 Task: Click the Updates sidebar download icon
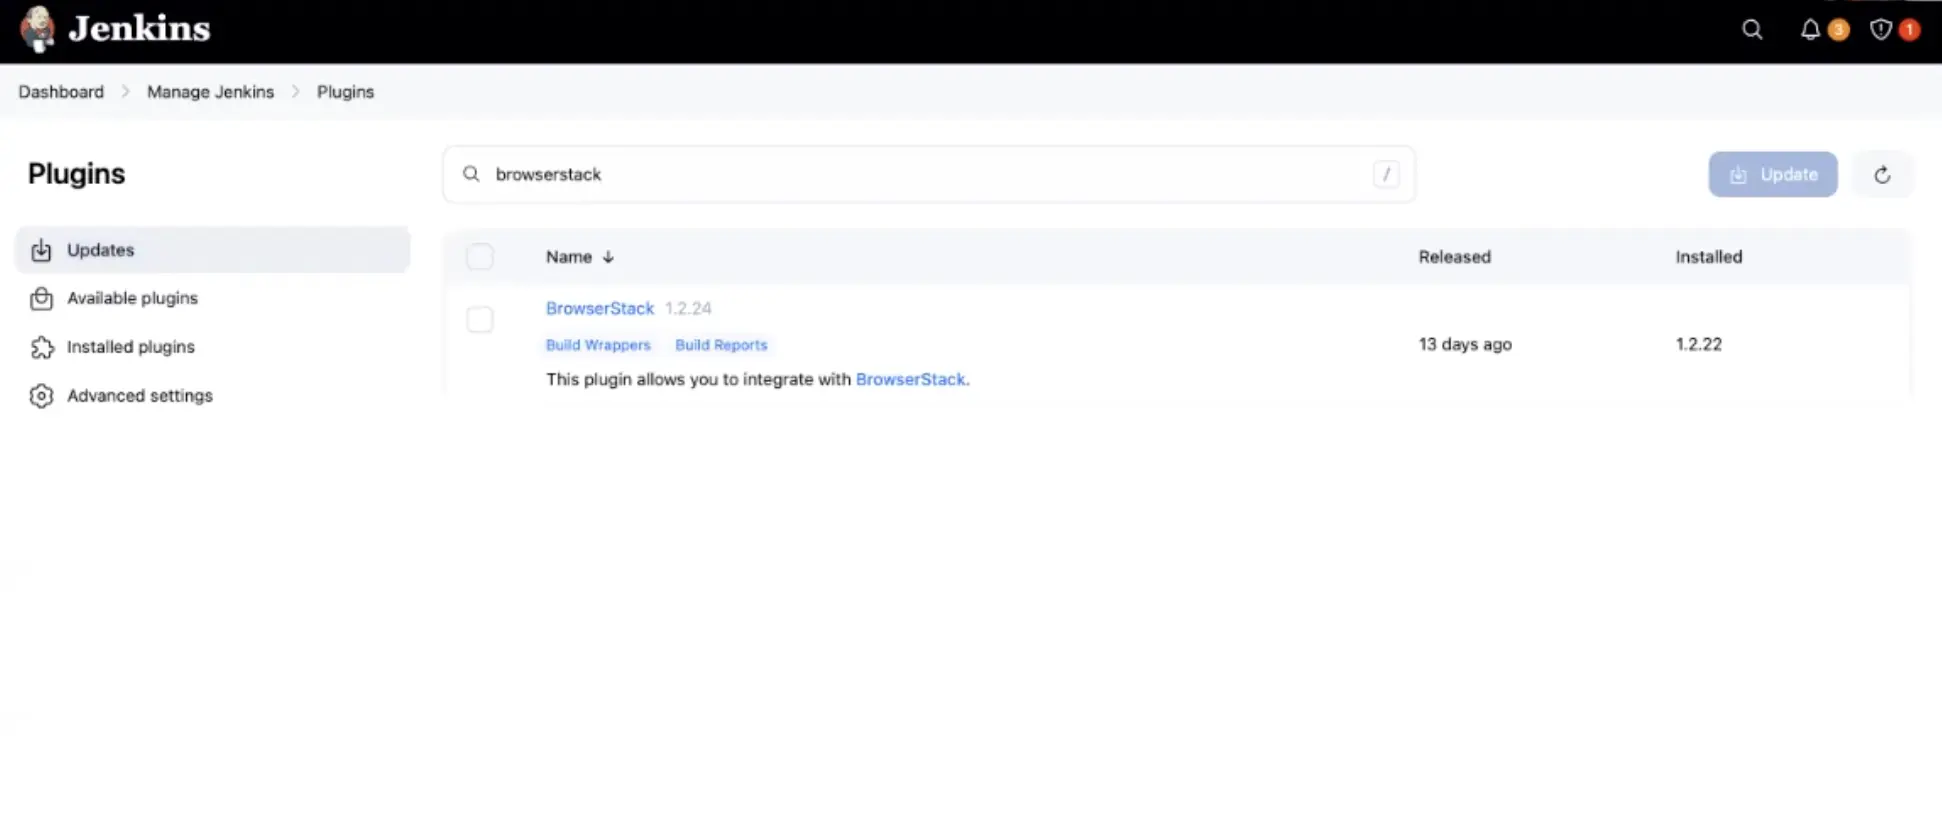(41, 251)
